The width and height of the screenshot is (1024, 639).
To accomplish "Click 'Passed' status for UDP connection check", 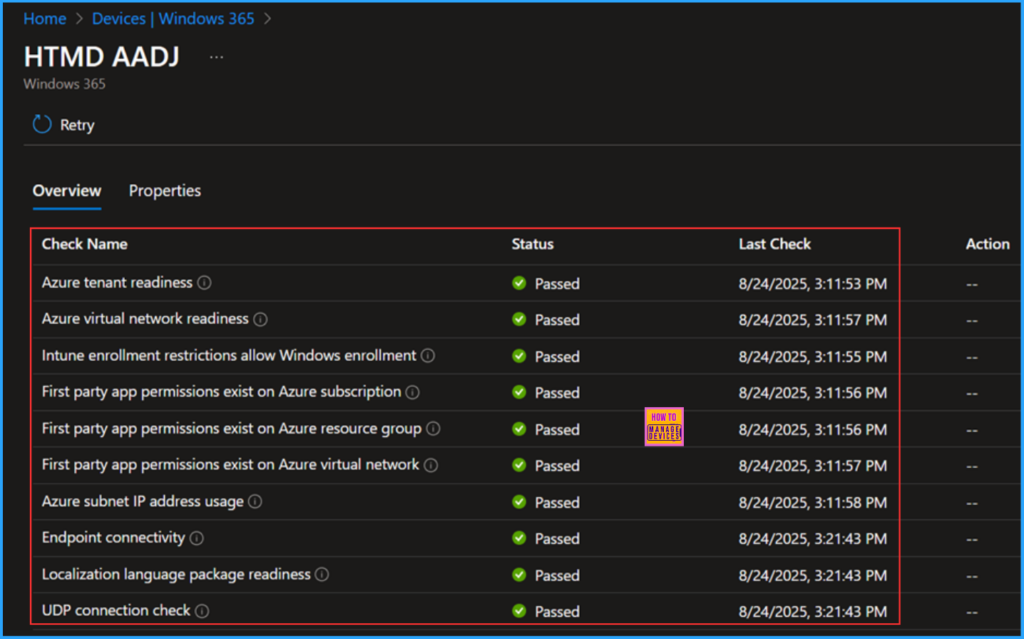I will (557, 612).
